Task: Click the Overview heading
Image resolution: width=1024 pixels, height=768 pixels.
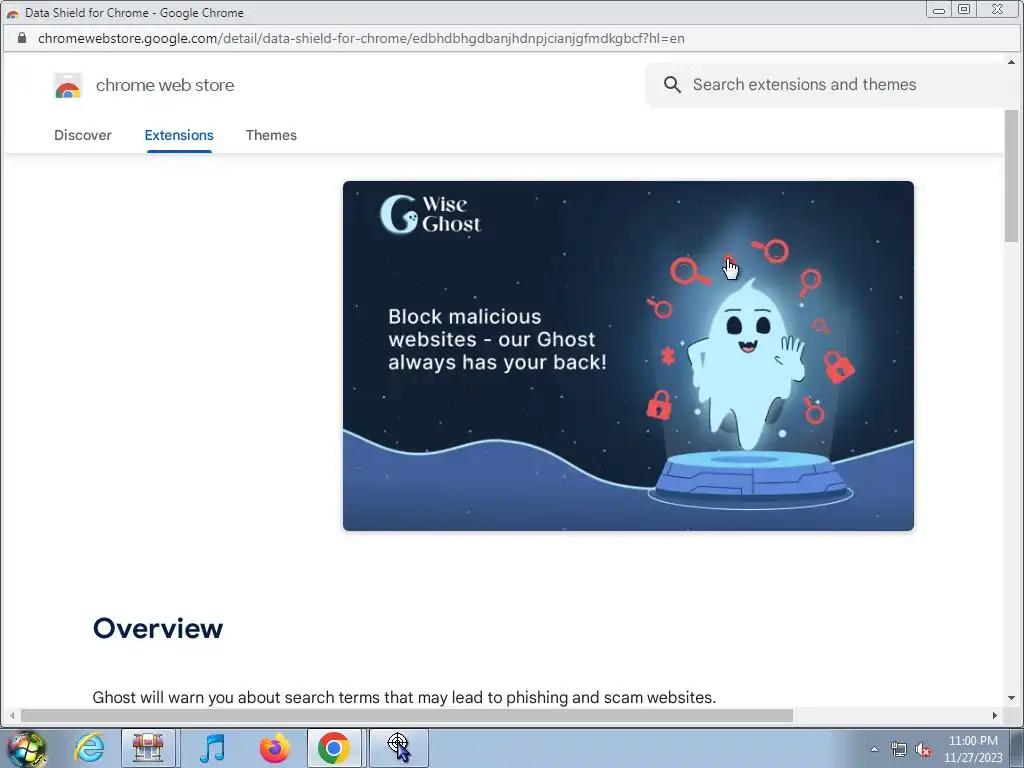Action: click(158, 628)
